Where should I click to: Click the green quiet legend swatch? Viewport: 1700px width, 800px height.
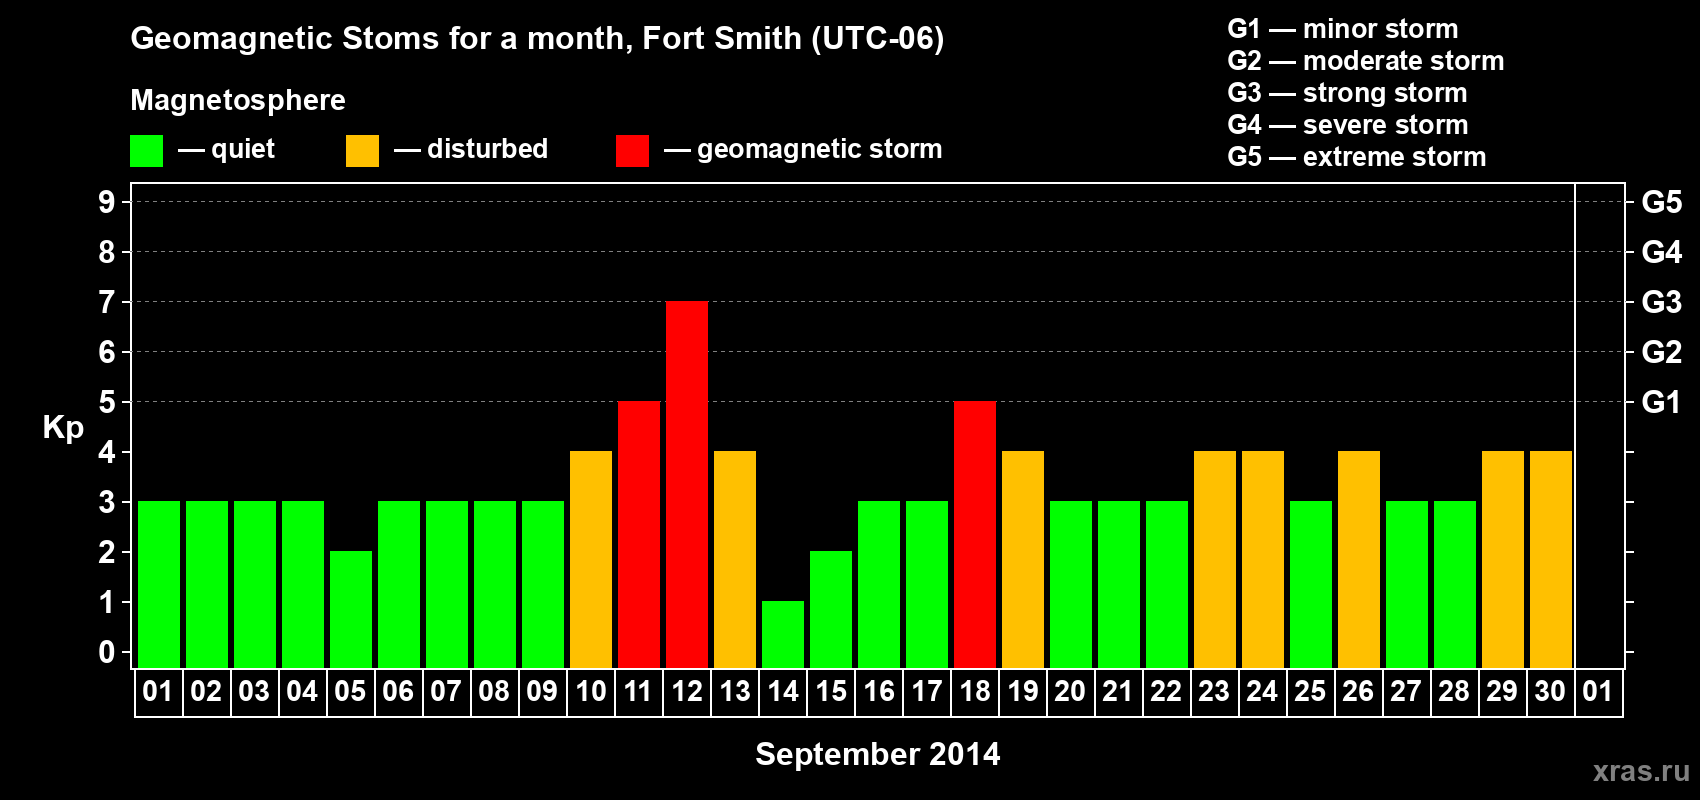pyautogui.click(x=146, y=151)
